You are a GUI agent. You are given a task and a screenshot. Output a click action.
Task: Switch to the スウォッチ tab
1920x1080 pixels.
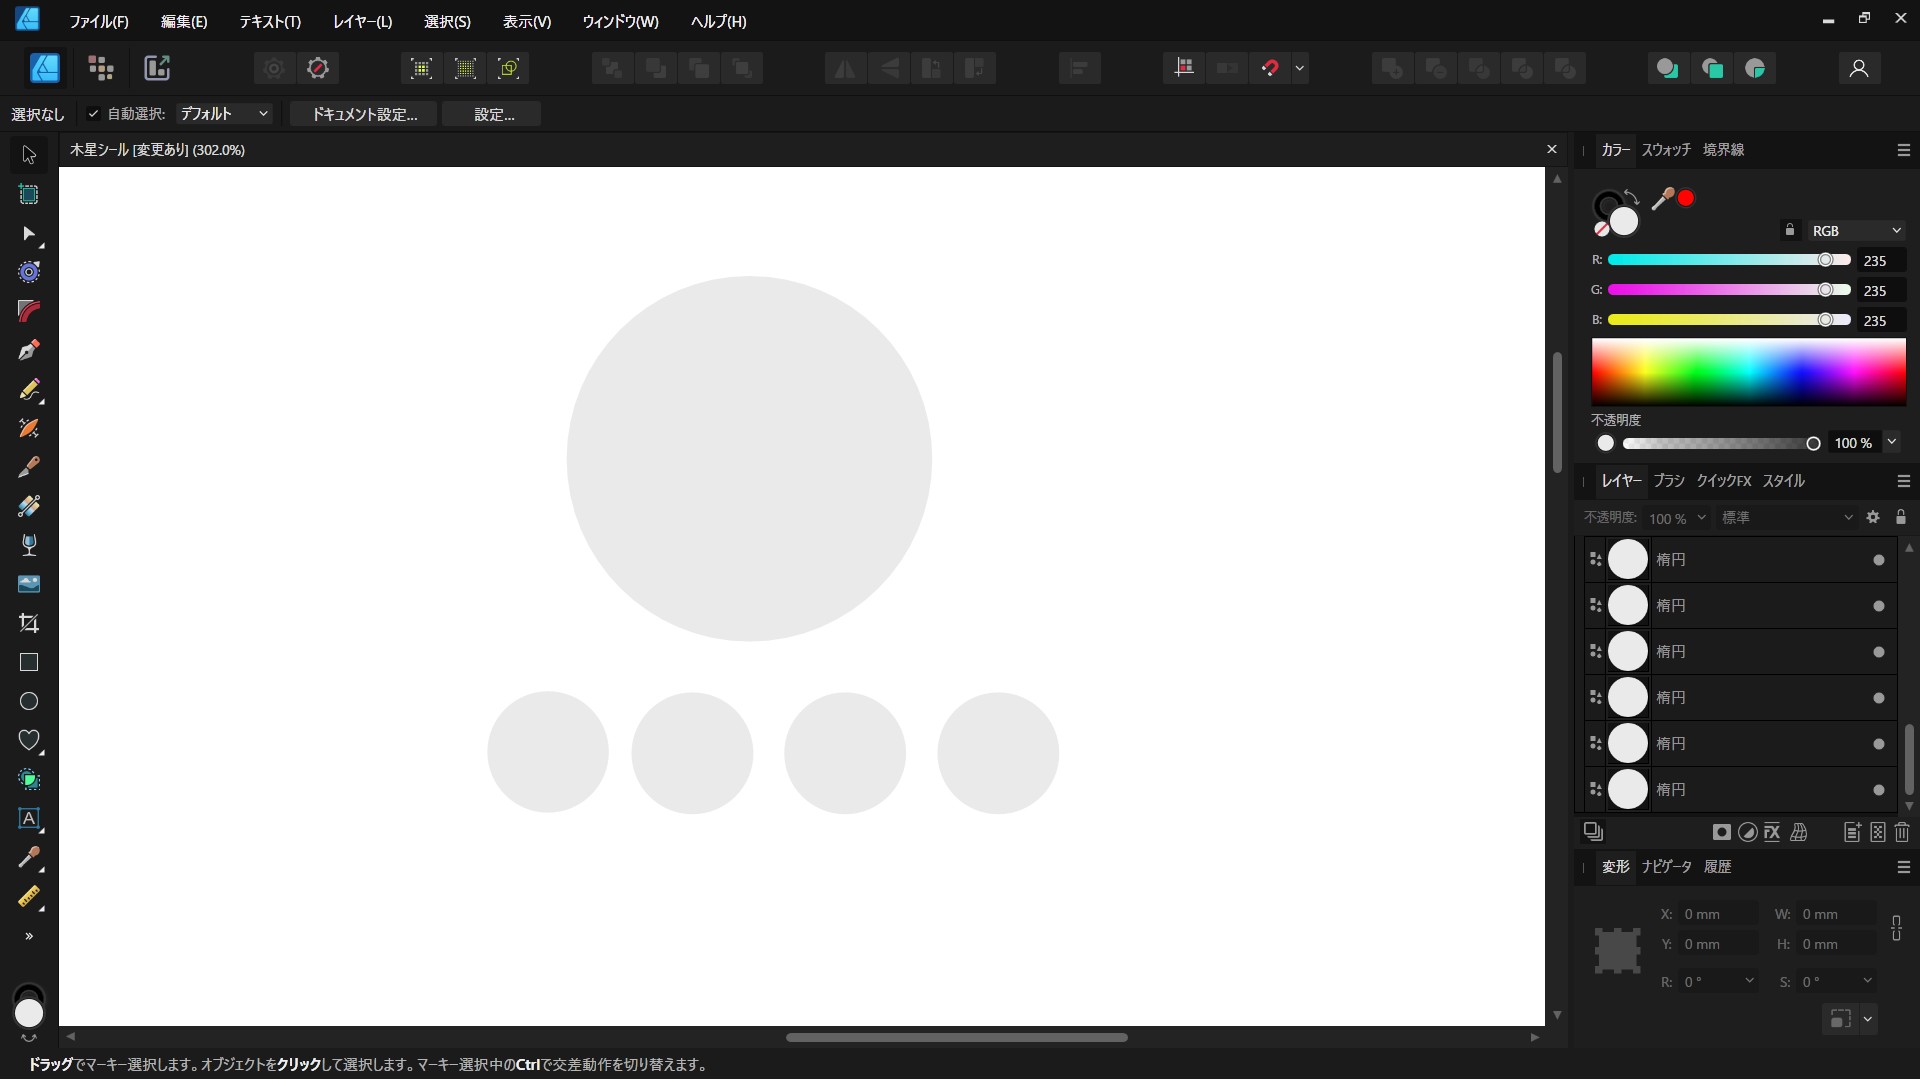click(1665, 150)
